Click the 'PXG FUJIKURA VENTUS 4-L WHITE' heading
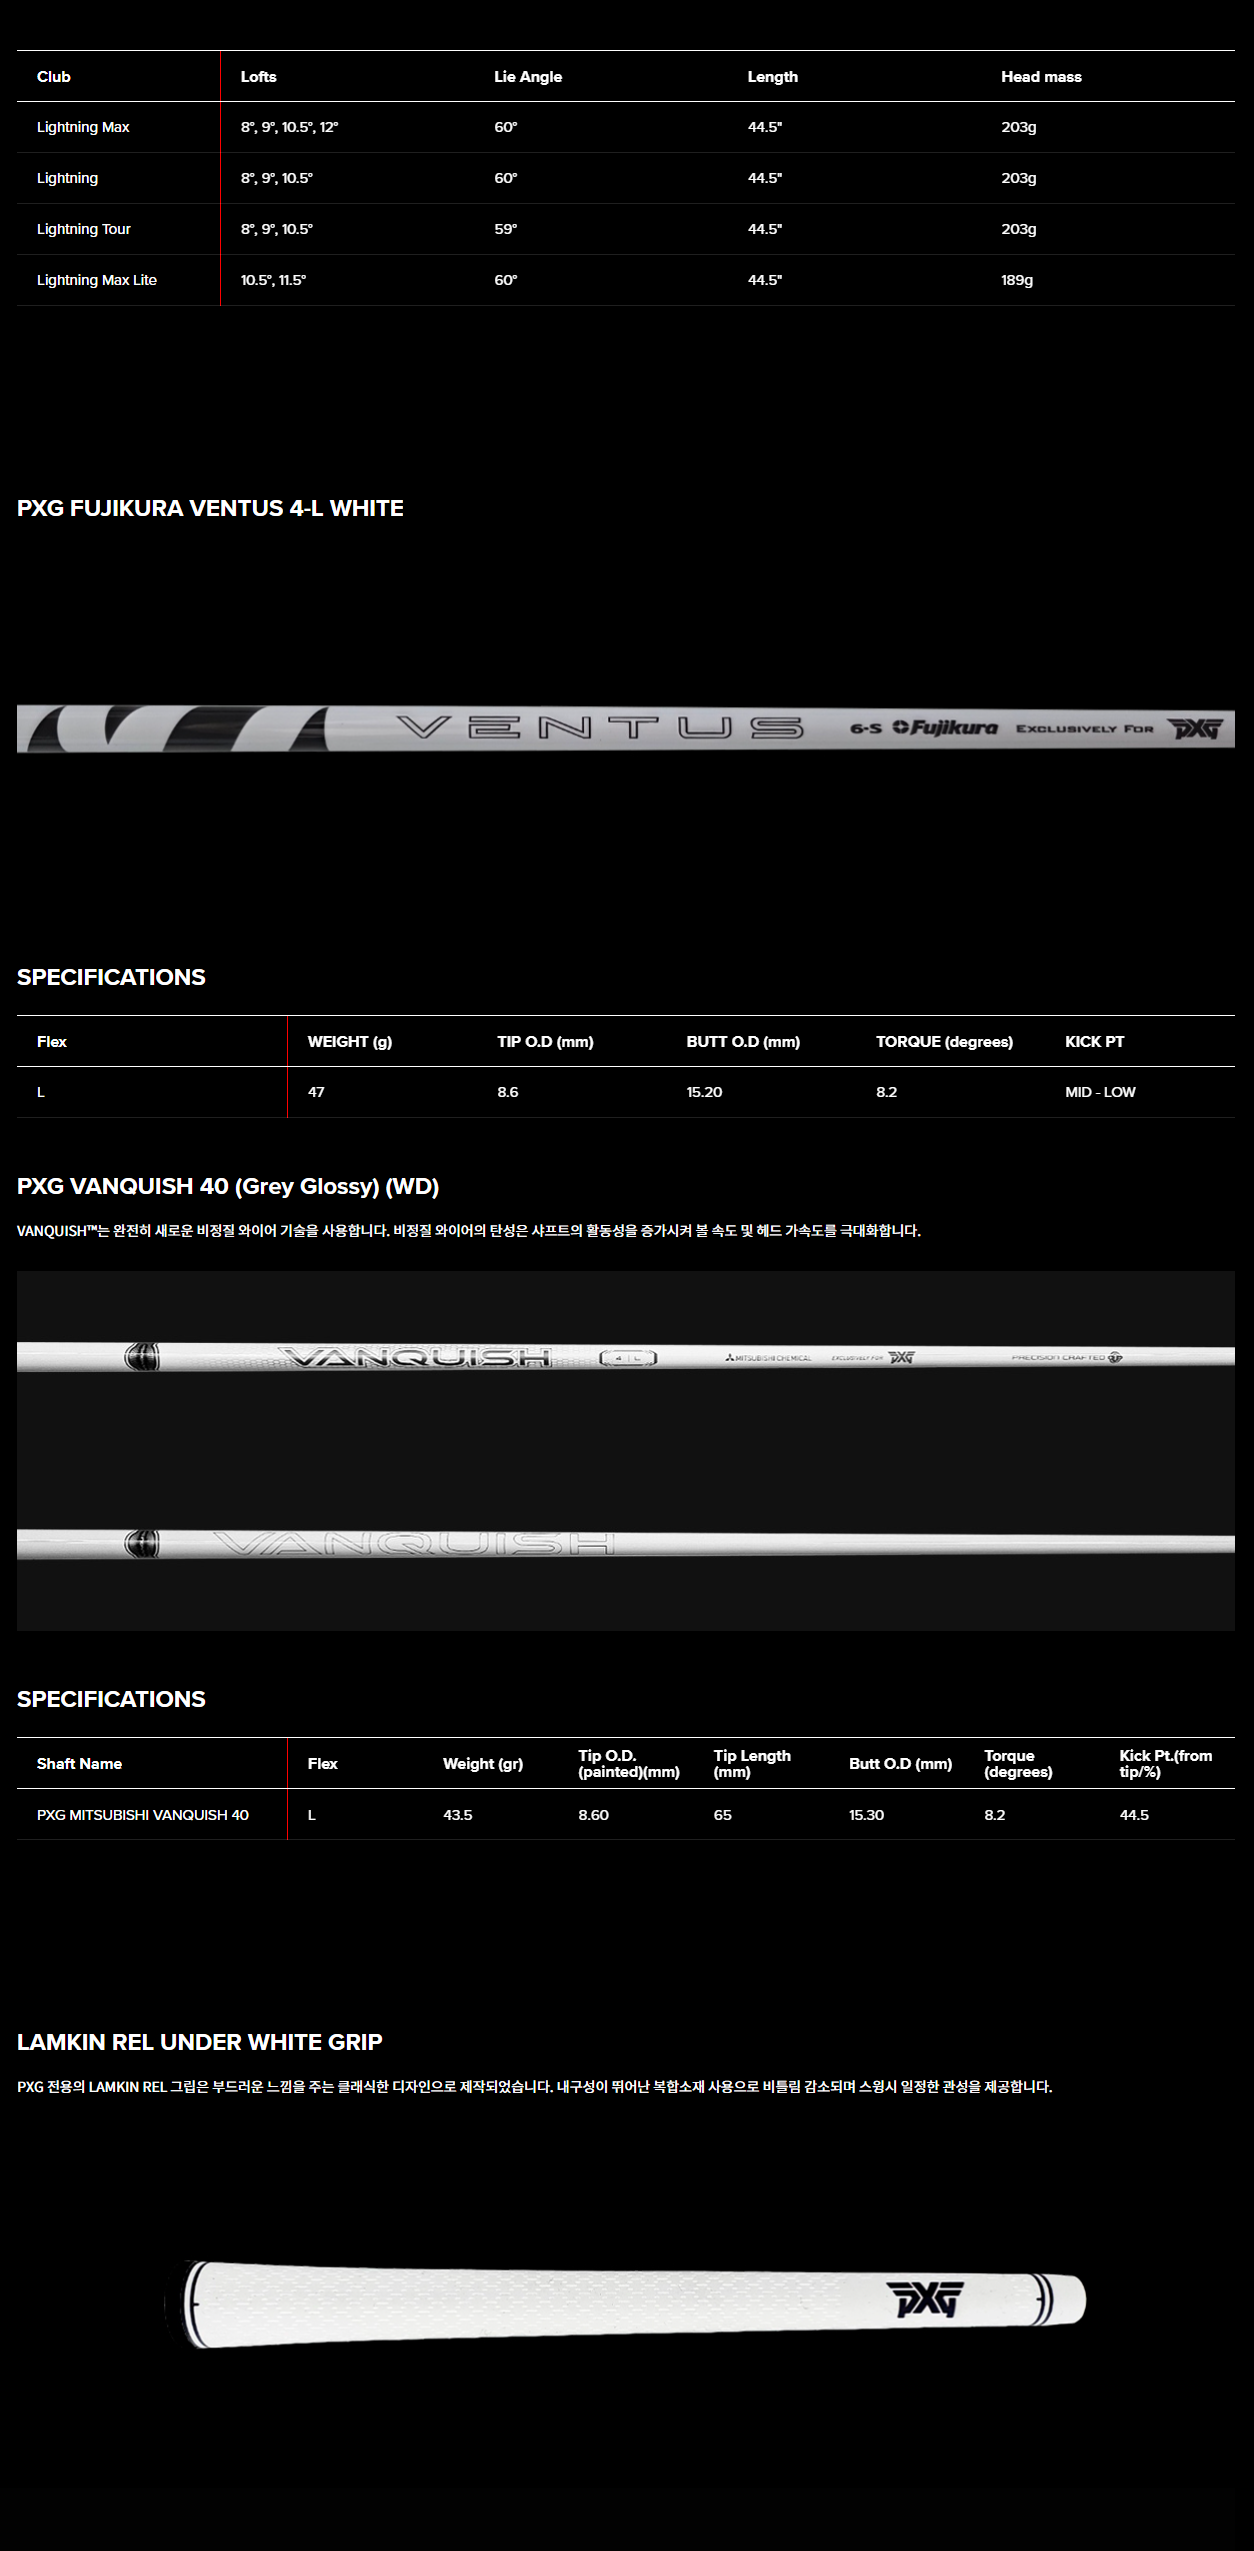Screen dimensions: 1254x2551 coord(210,508)
